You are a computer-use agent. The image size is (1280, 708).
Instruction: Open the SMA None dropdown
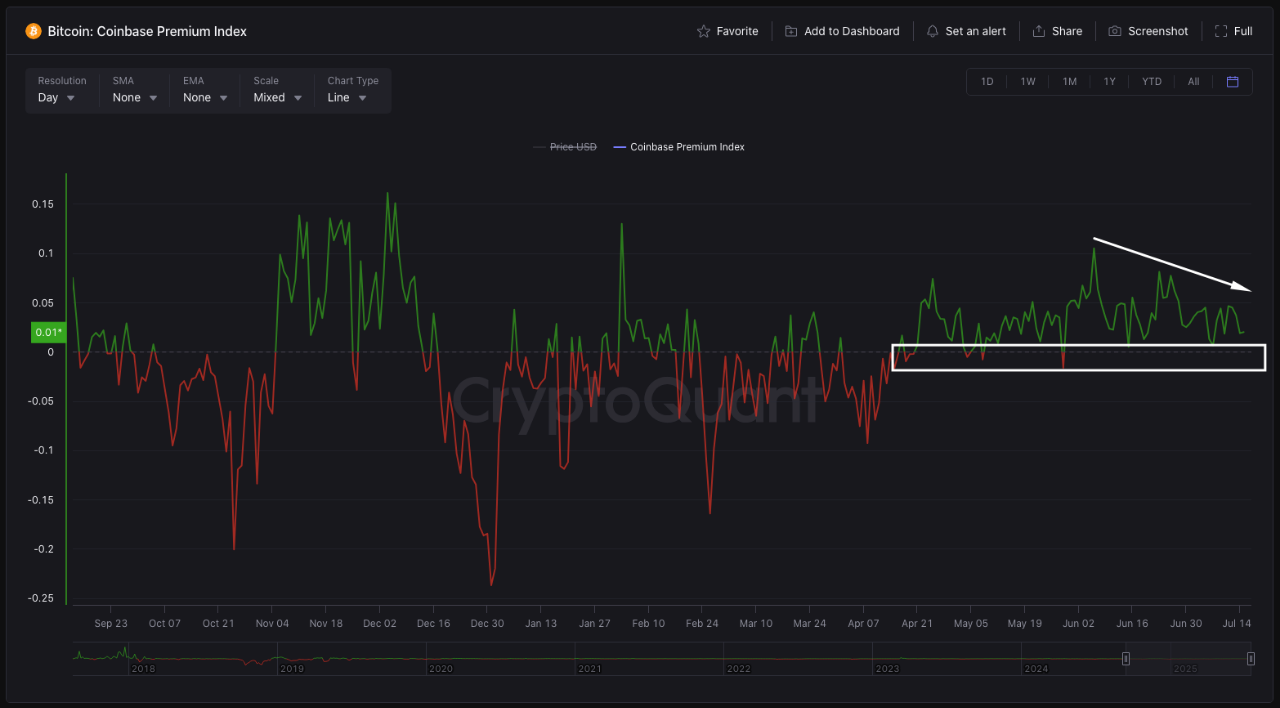point(135,90)
